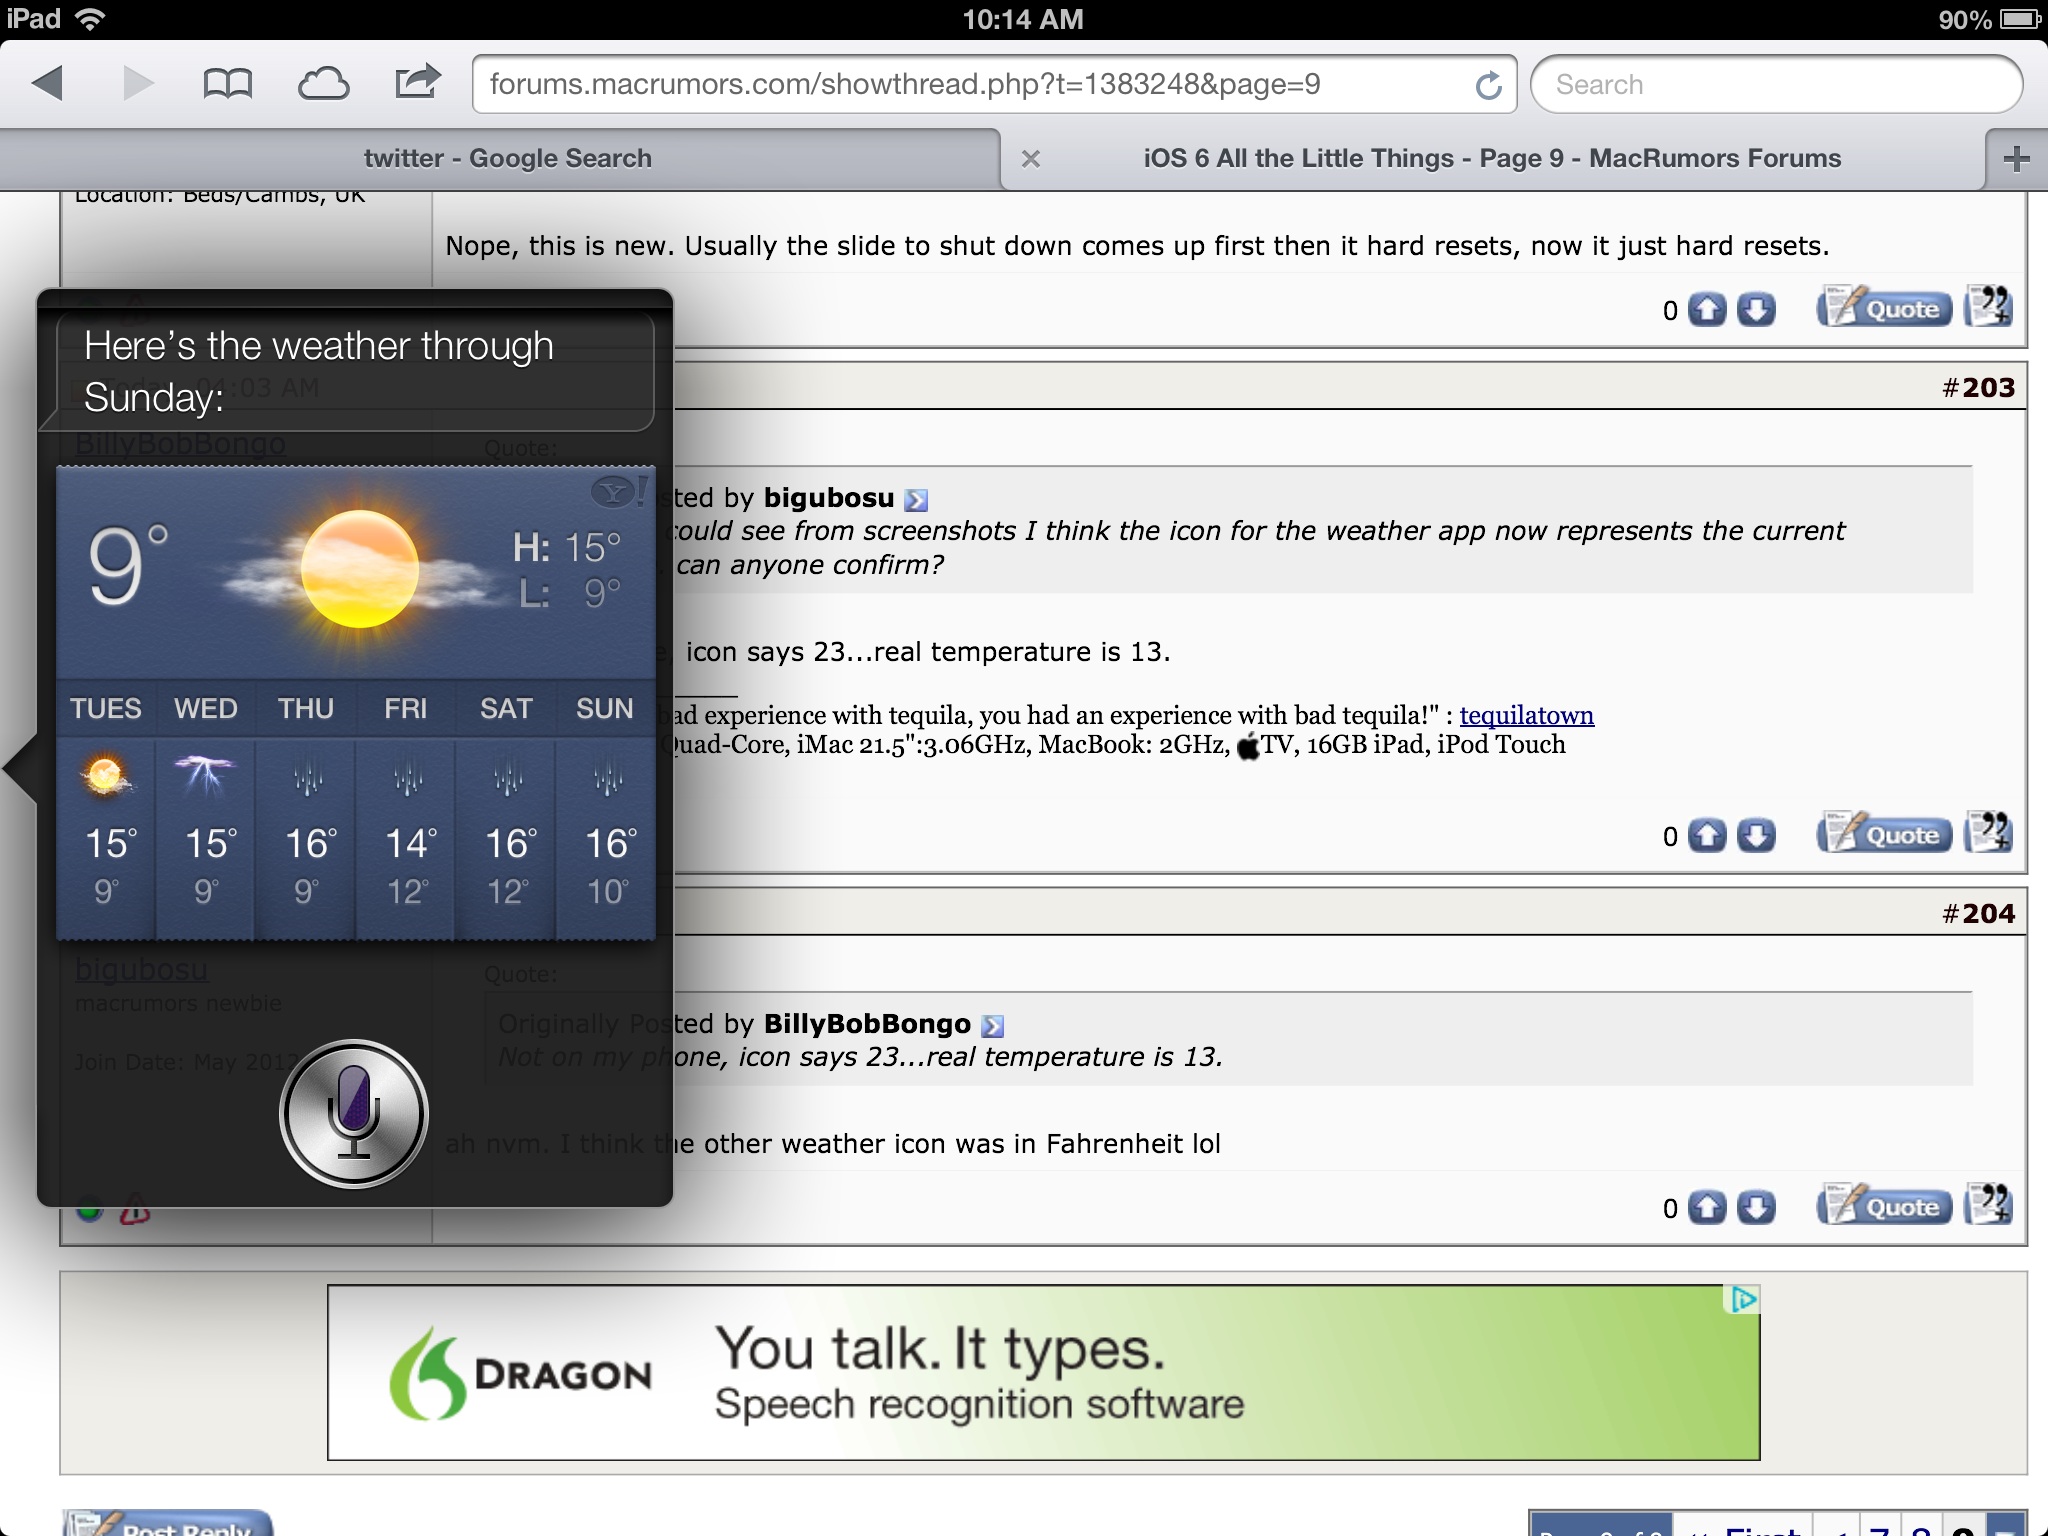Toggle multi-quote icon on post #203
The width and height of the screenshot is (2048, 1536).
1989,832
